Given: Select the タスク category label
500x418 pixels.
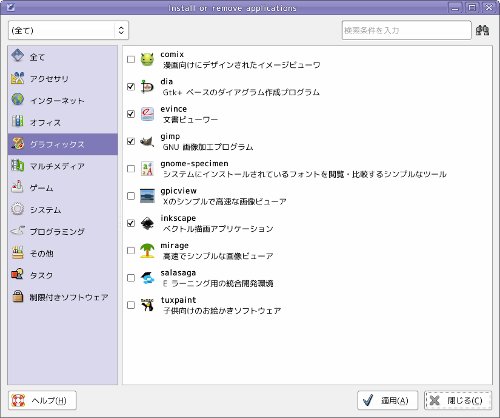Looking at the screenshot, I should pyautogui.click(x=41, y=275).
